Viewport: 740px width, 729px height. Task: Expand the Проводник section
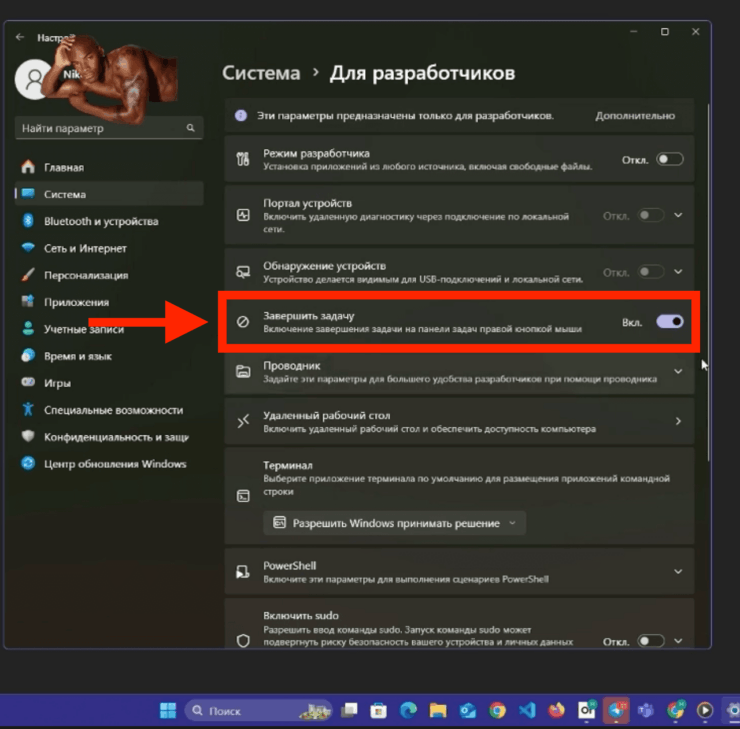click(678, 371)
